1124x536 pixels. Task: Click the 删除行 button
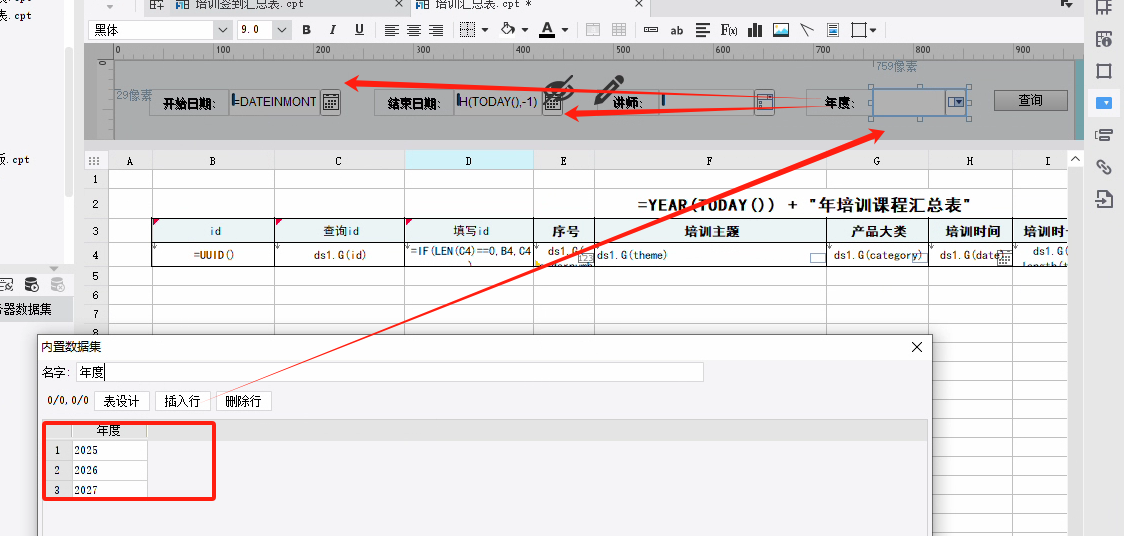point(244,401)
